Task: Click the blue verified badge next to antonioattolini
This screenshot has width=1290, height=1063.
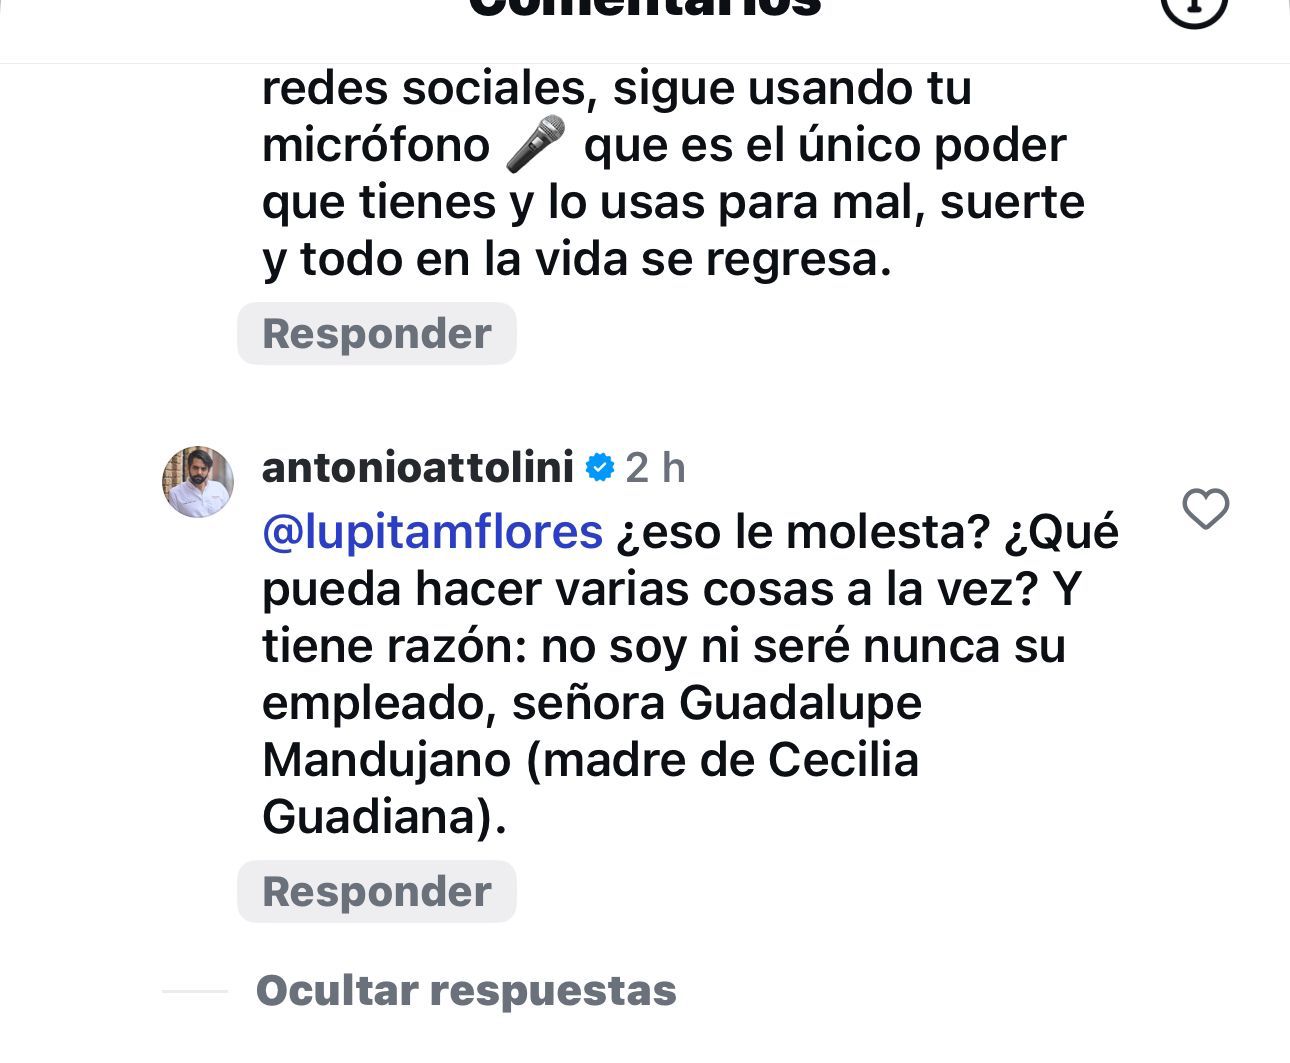Action: click(599, 467)
